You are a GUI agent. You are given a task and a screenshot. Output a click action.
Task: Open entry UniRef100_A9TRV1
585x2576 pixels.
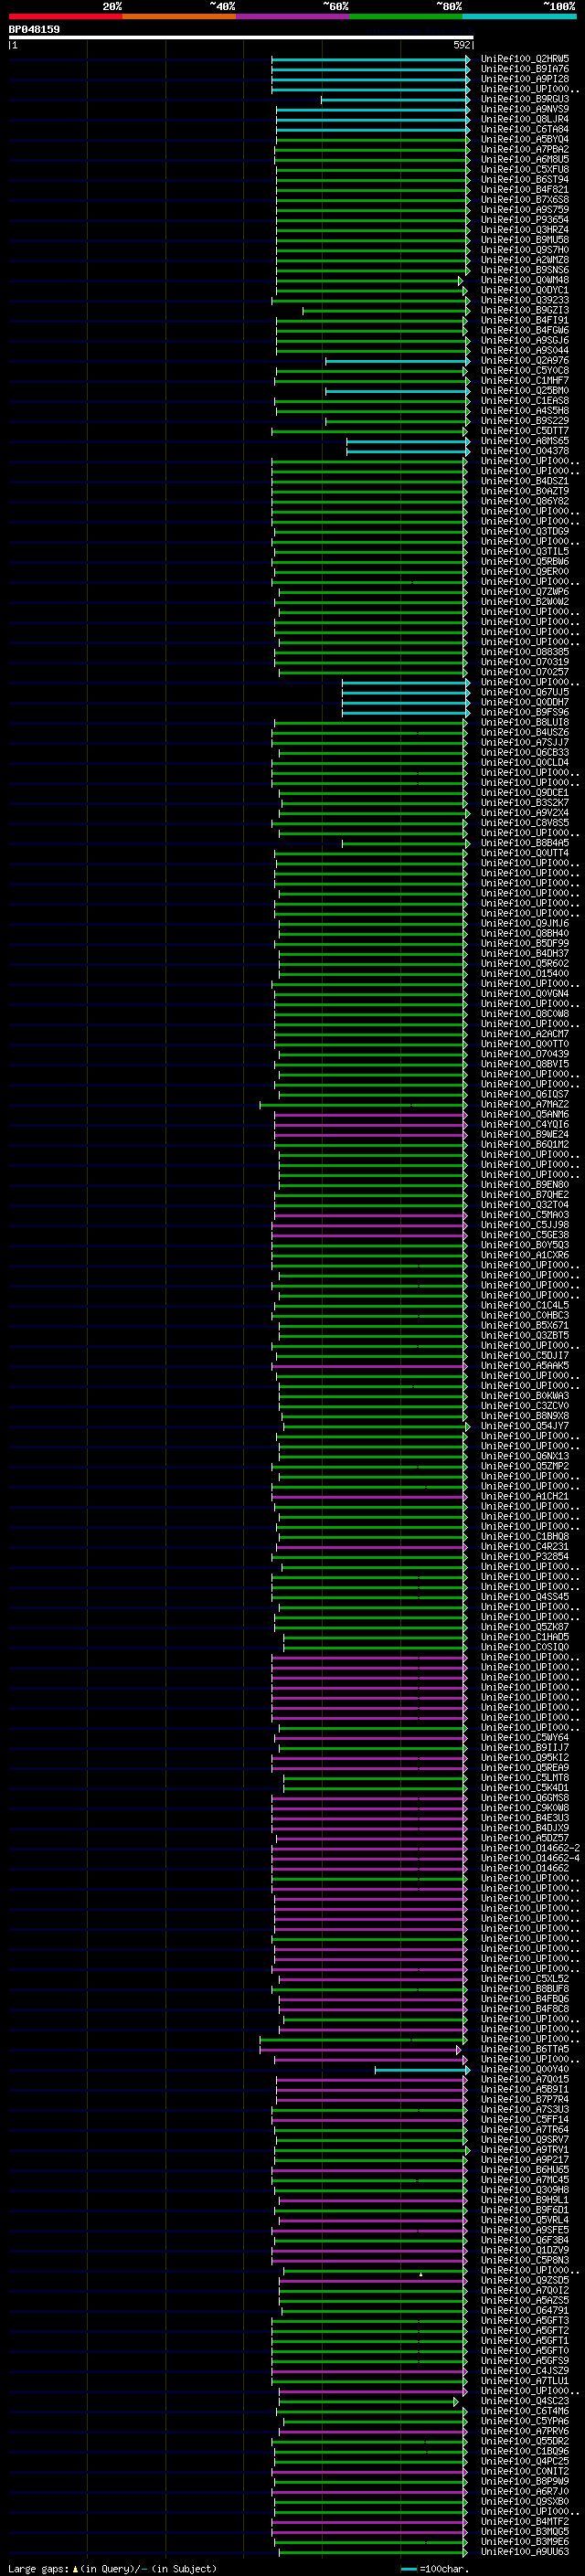525,2150
